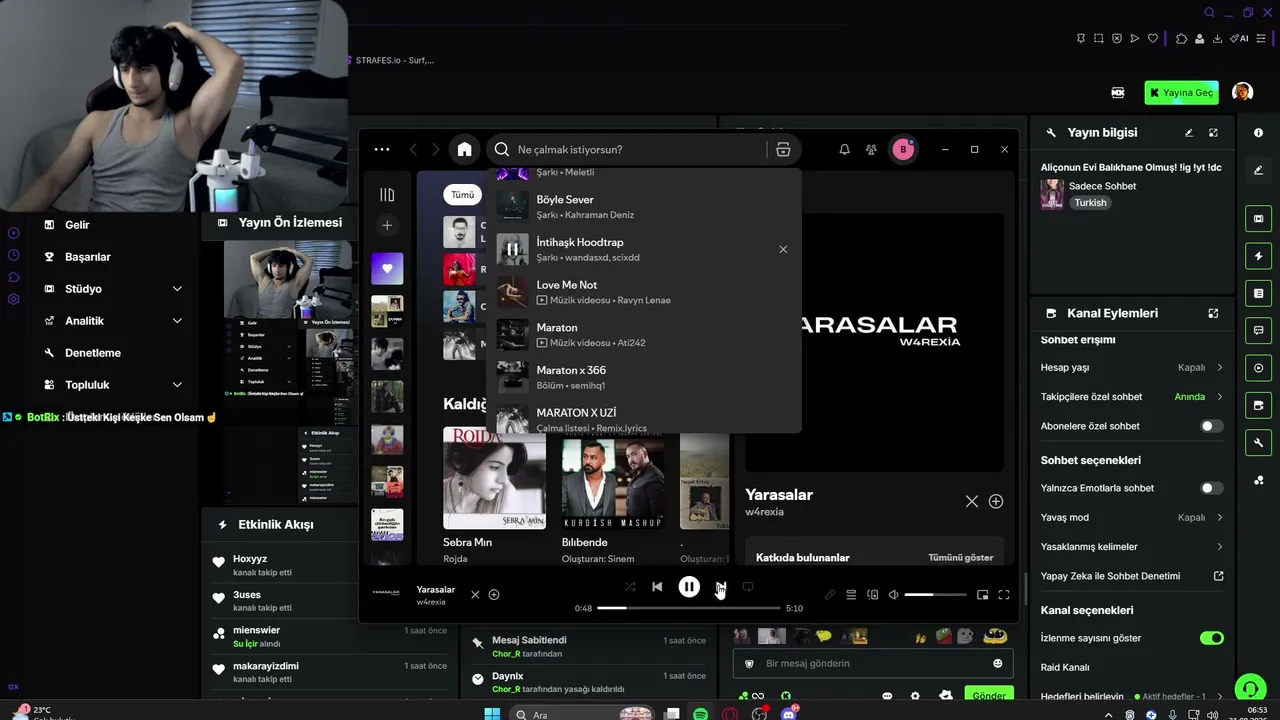Image resolution: width=1280 pixels, height=720 pixels.
Task: Open the Spotify profile avatar menu
Action: tap(903, 150)
